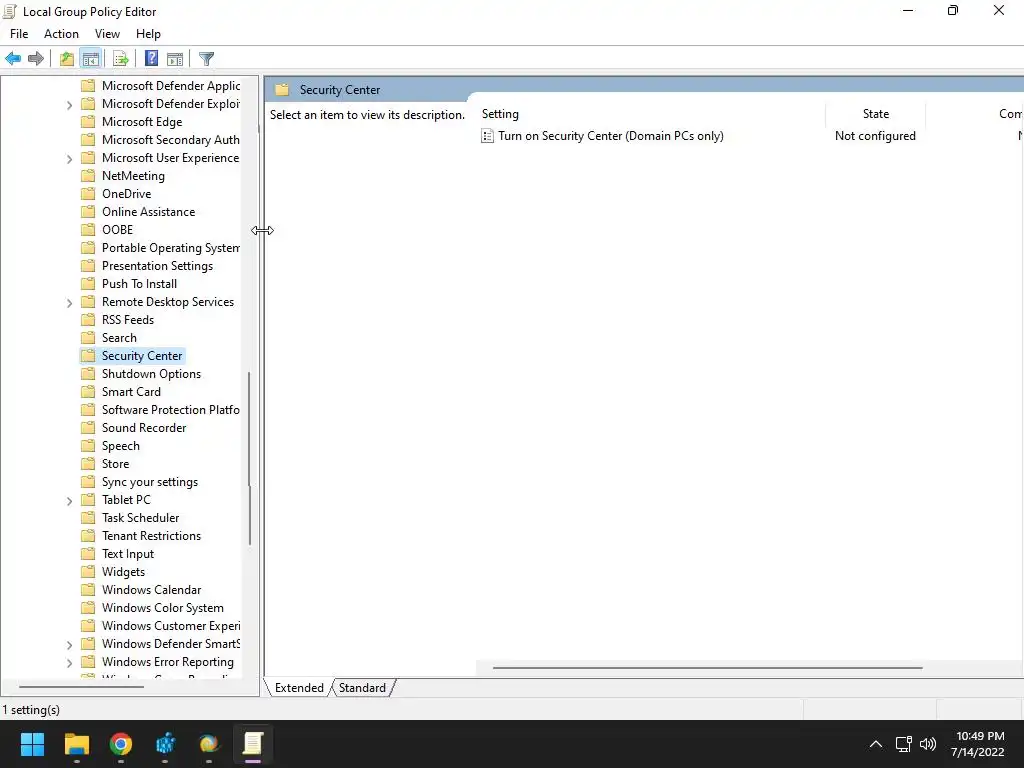Select the RSS Feeds tree folder

point(128,320)
